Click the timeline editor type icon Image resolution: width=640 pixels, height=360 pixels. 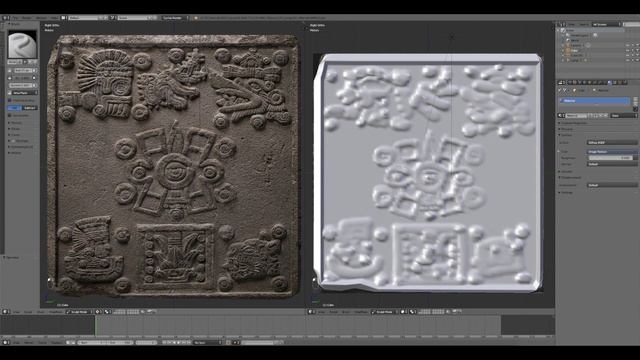[x=5, y=342]
